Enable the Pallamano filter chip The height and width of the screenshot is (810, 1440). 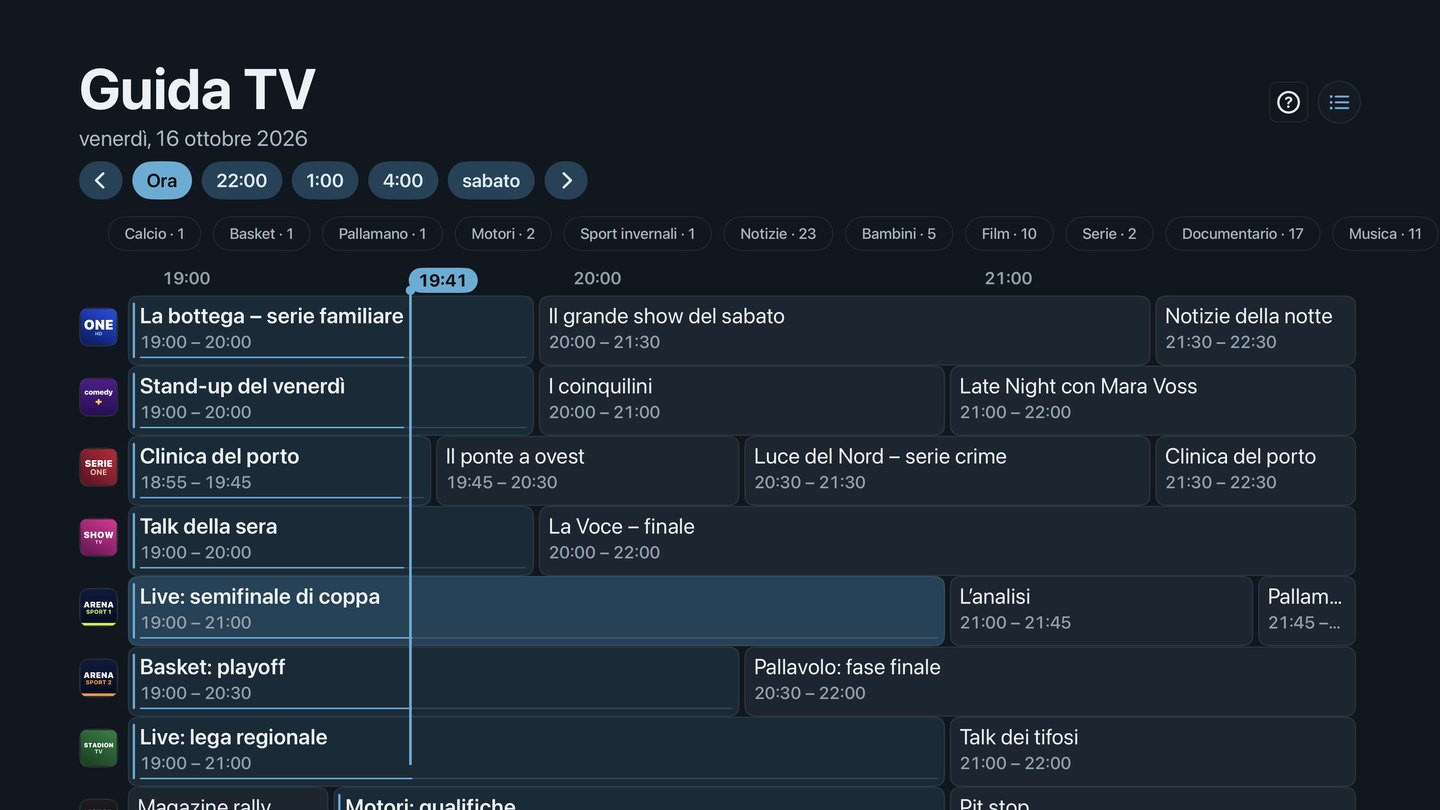pyautogui.click(x=382, y=233)
